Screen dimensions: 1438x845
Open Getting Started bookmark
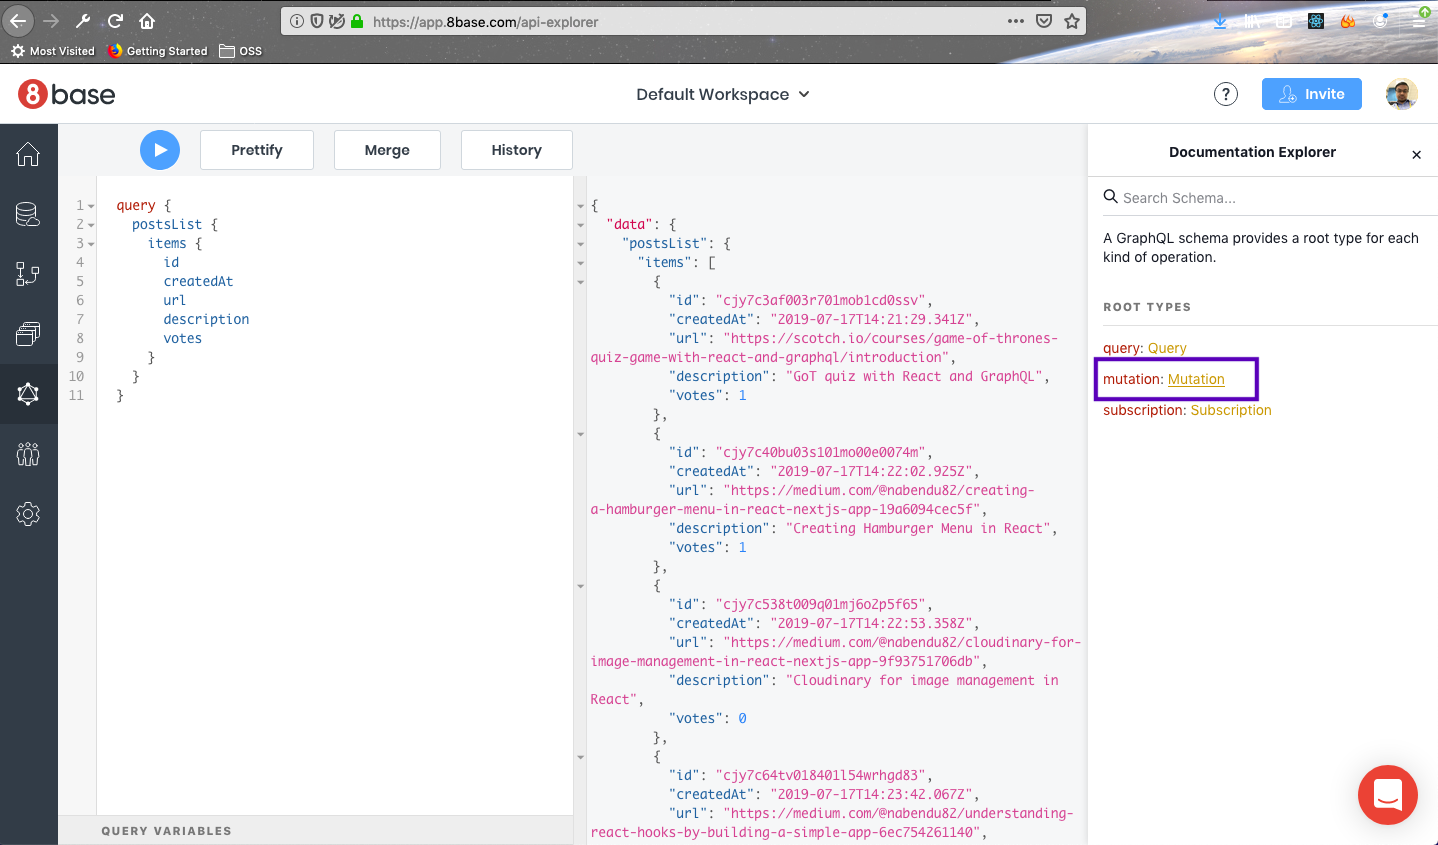click(158, 51)
